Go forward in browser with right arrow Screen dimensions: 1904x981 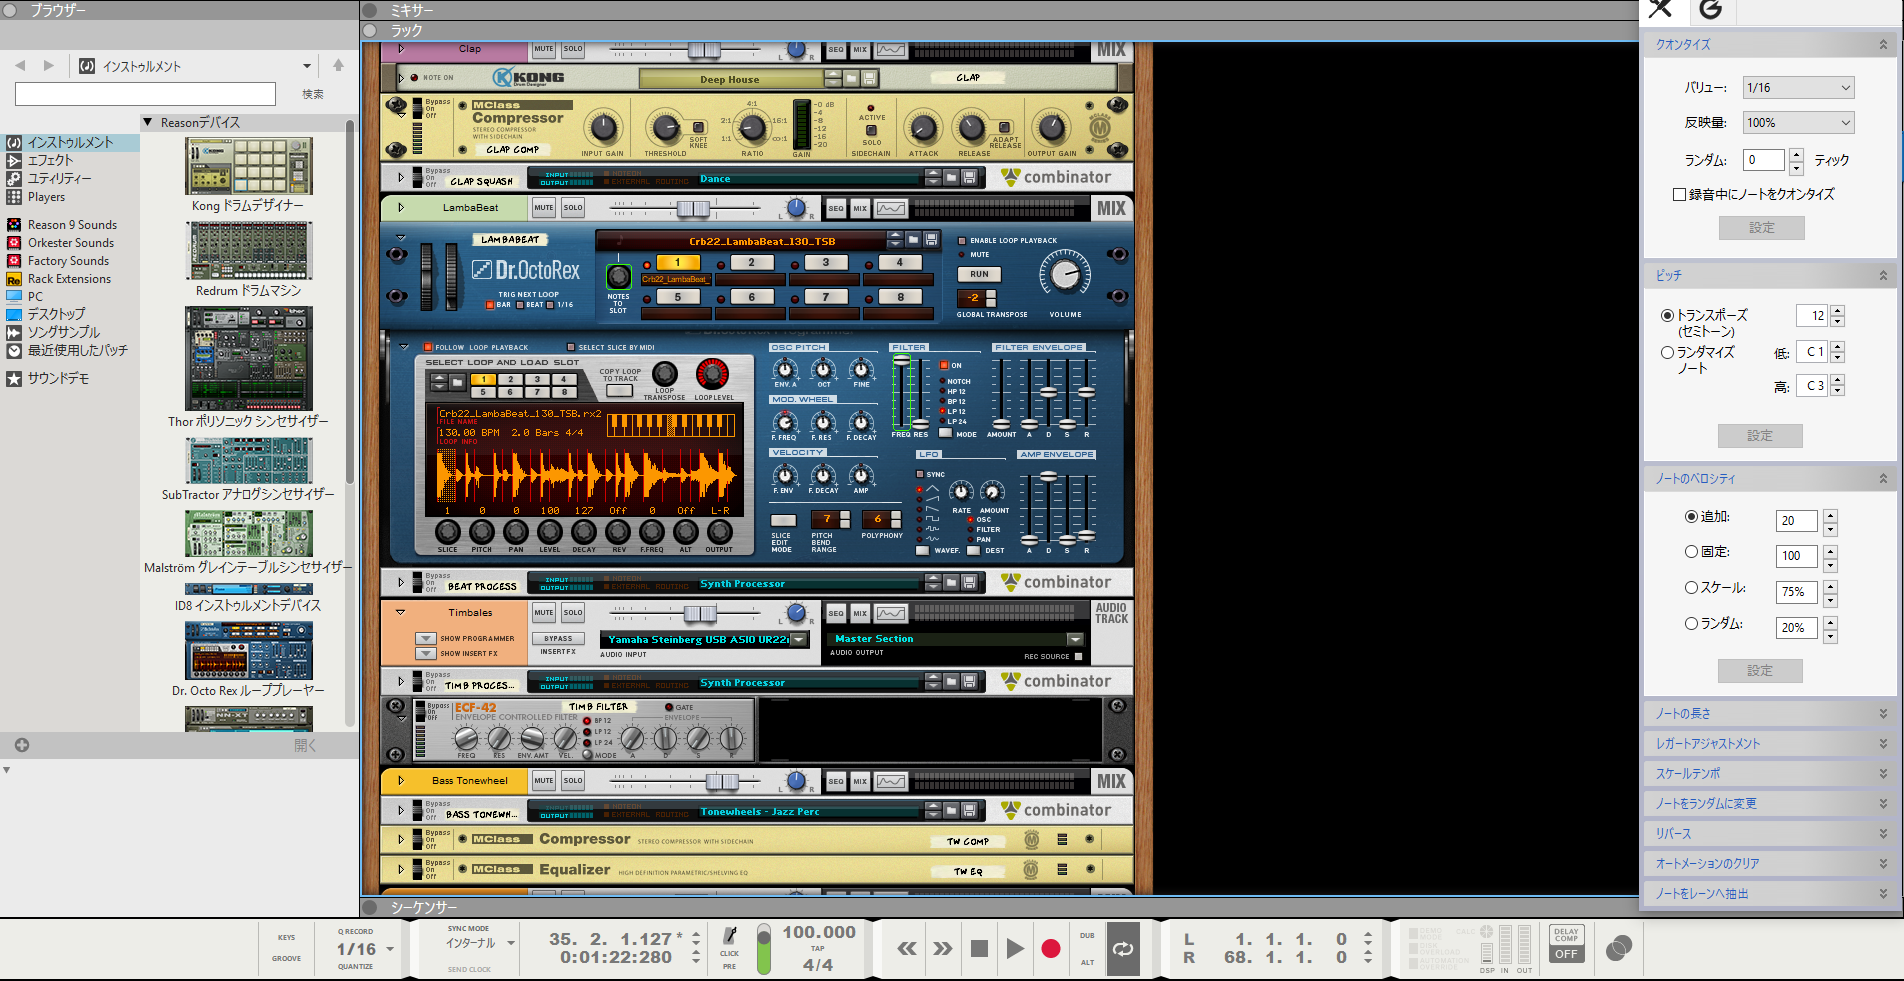(x=48, y=66)
